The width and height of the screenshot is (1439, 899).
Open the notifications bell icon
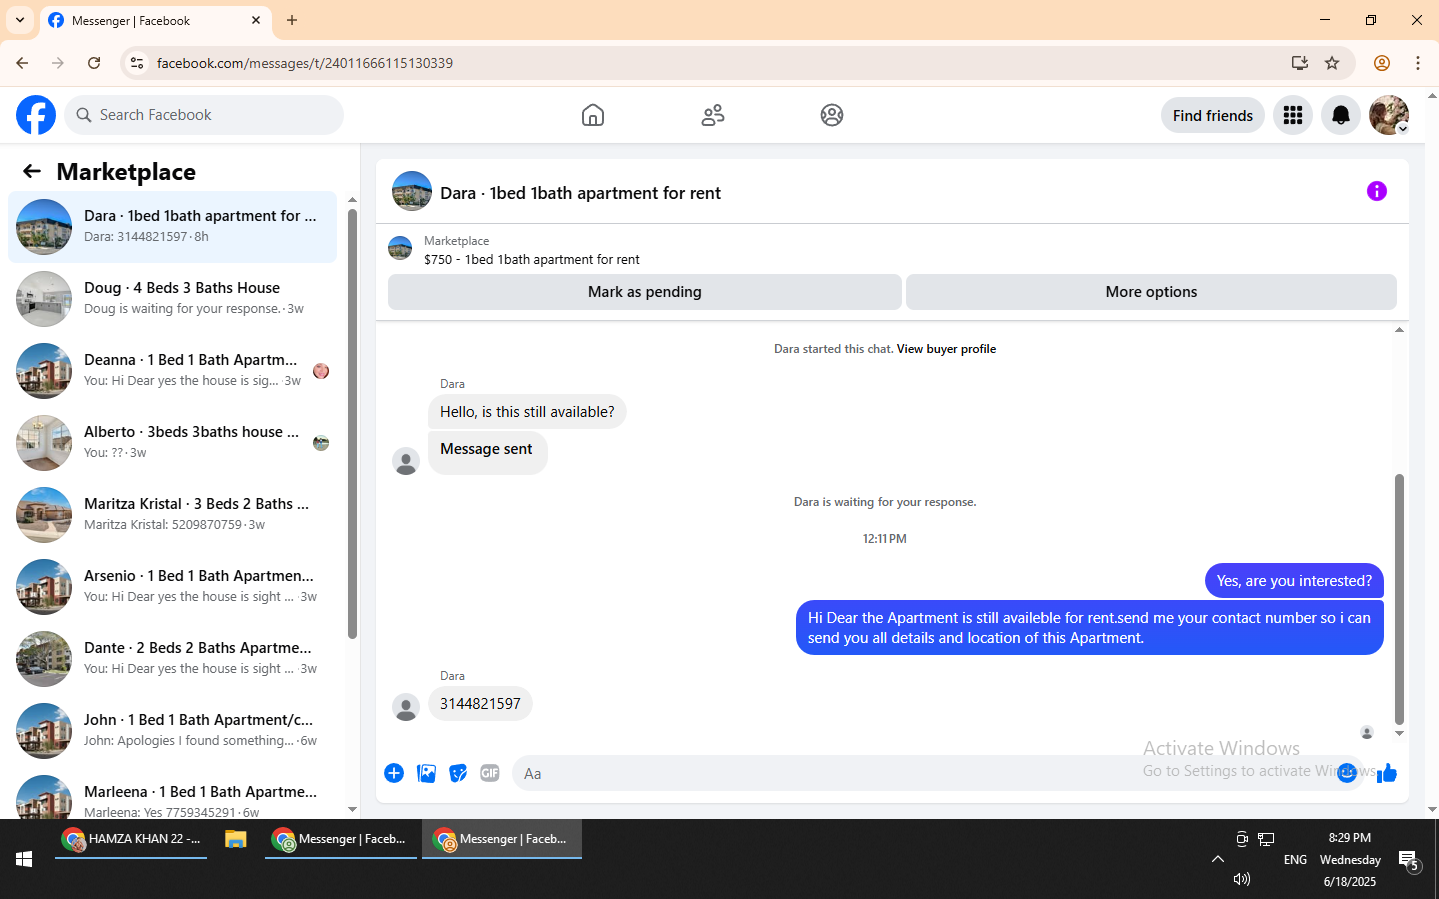[x=1341, y=115]
